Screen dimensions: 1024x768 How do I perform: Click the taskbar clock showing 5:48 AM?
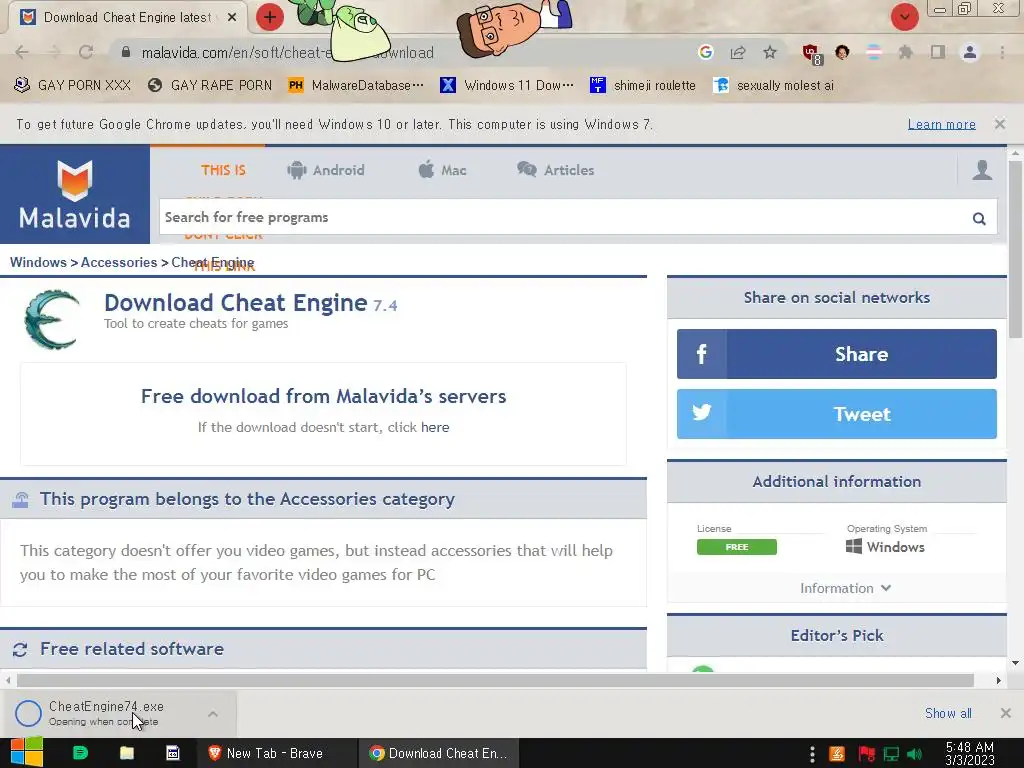pyautogui.click(x=970, y=754)
